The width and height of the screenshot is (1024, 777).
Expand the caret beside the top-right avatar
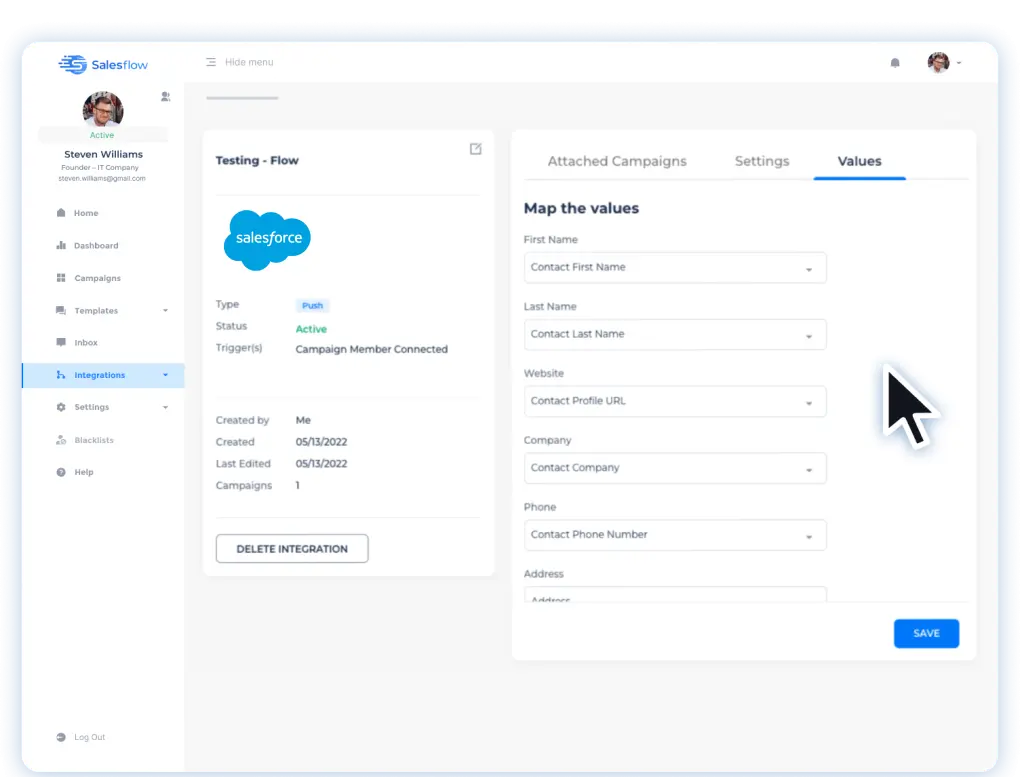[x=959, y=63]
